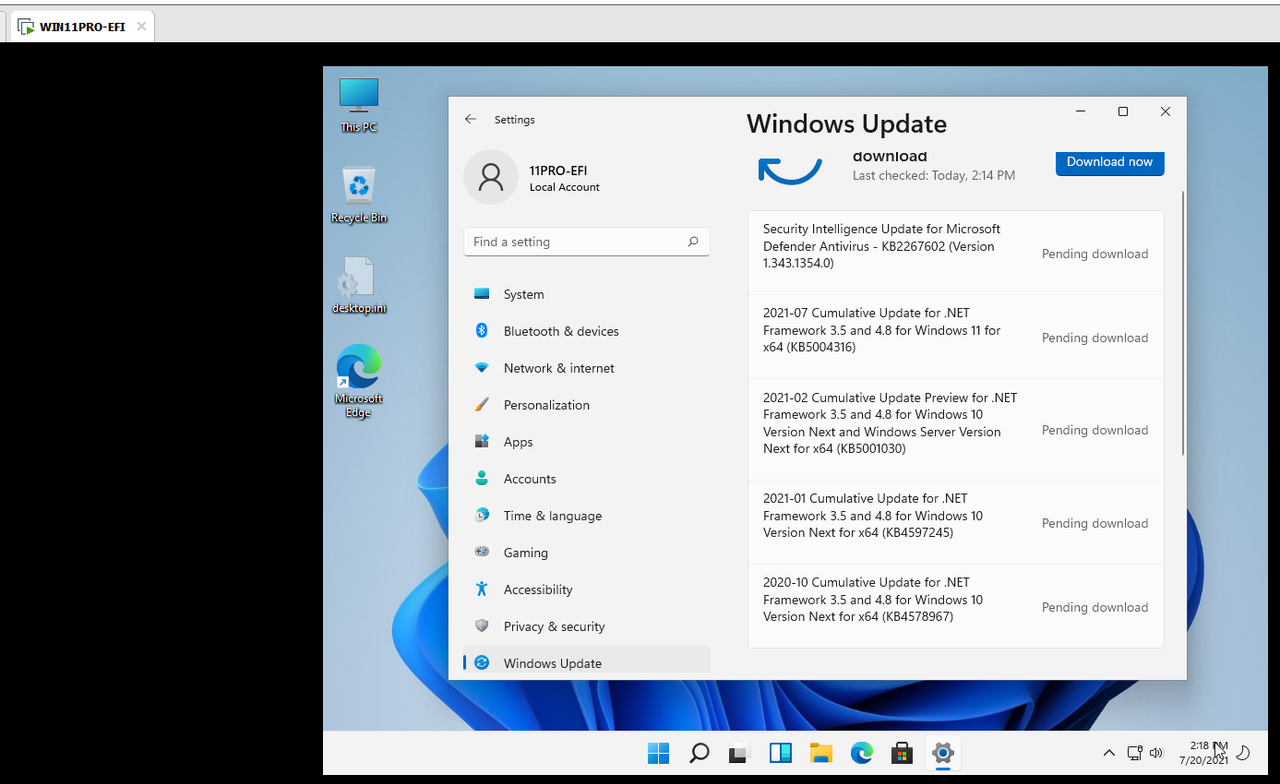Show hidden tray icons chevron

pyautogui.click(x=1109, y=753)
